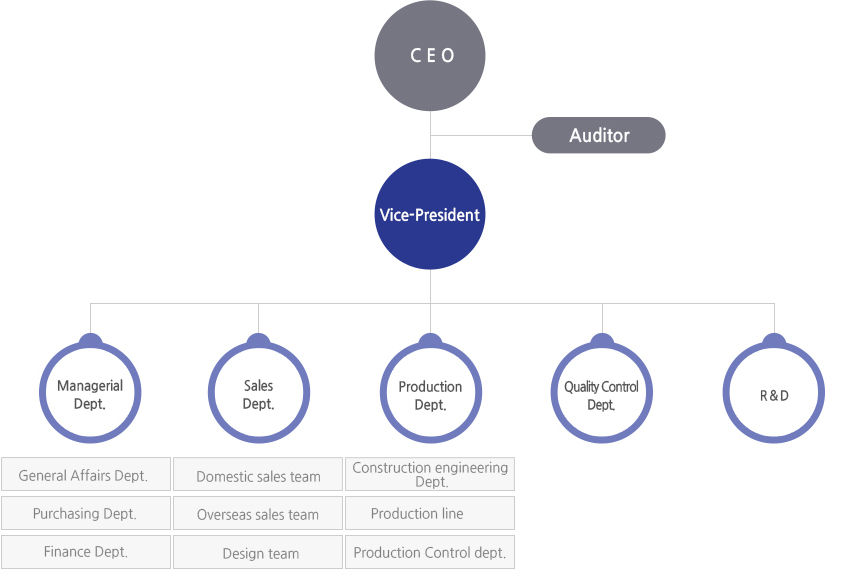Select the Quality Control Dept. circle
This screenshot has height=579, width=861.
click(x=602, y=392)
